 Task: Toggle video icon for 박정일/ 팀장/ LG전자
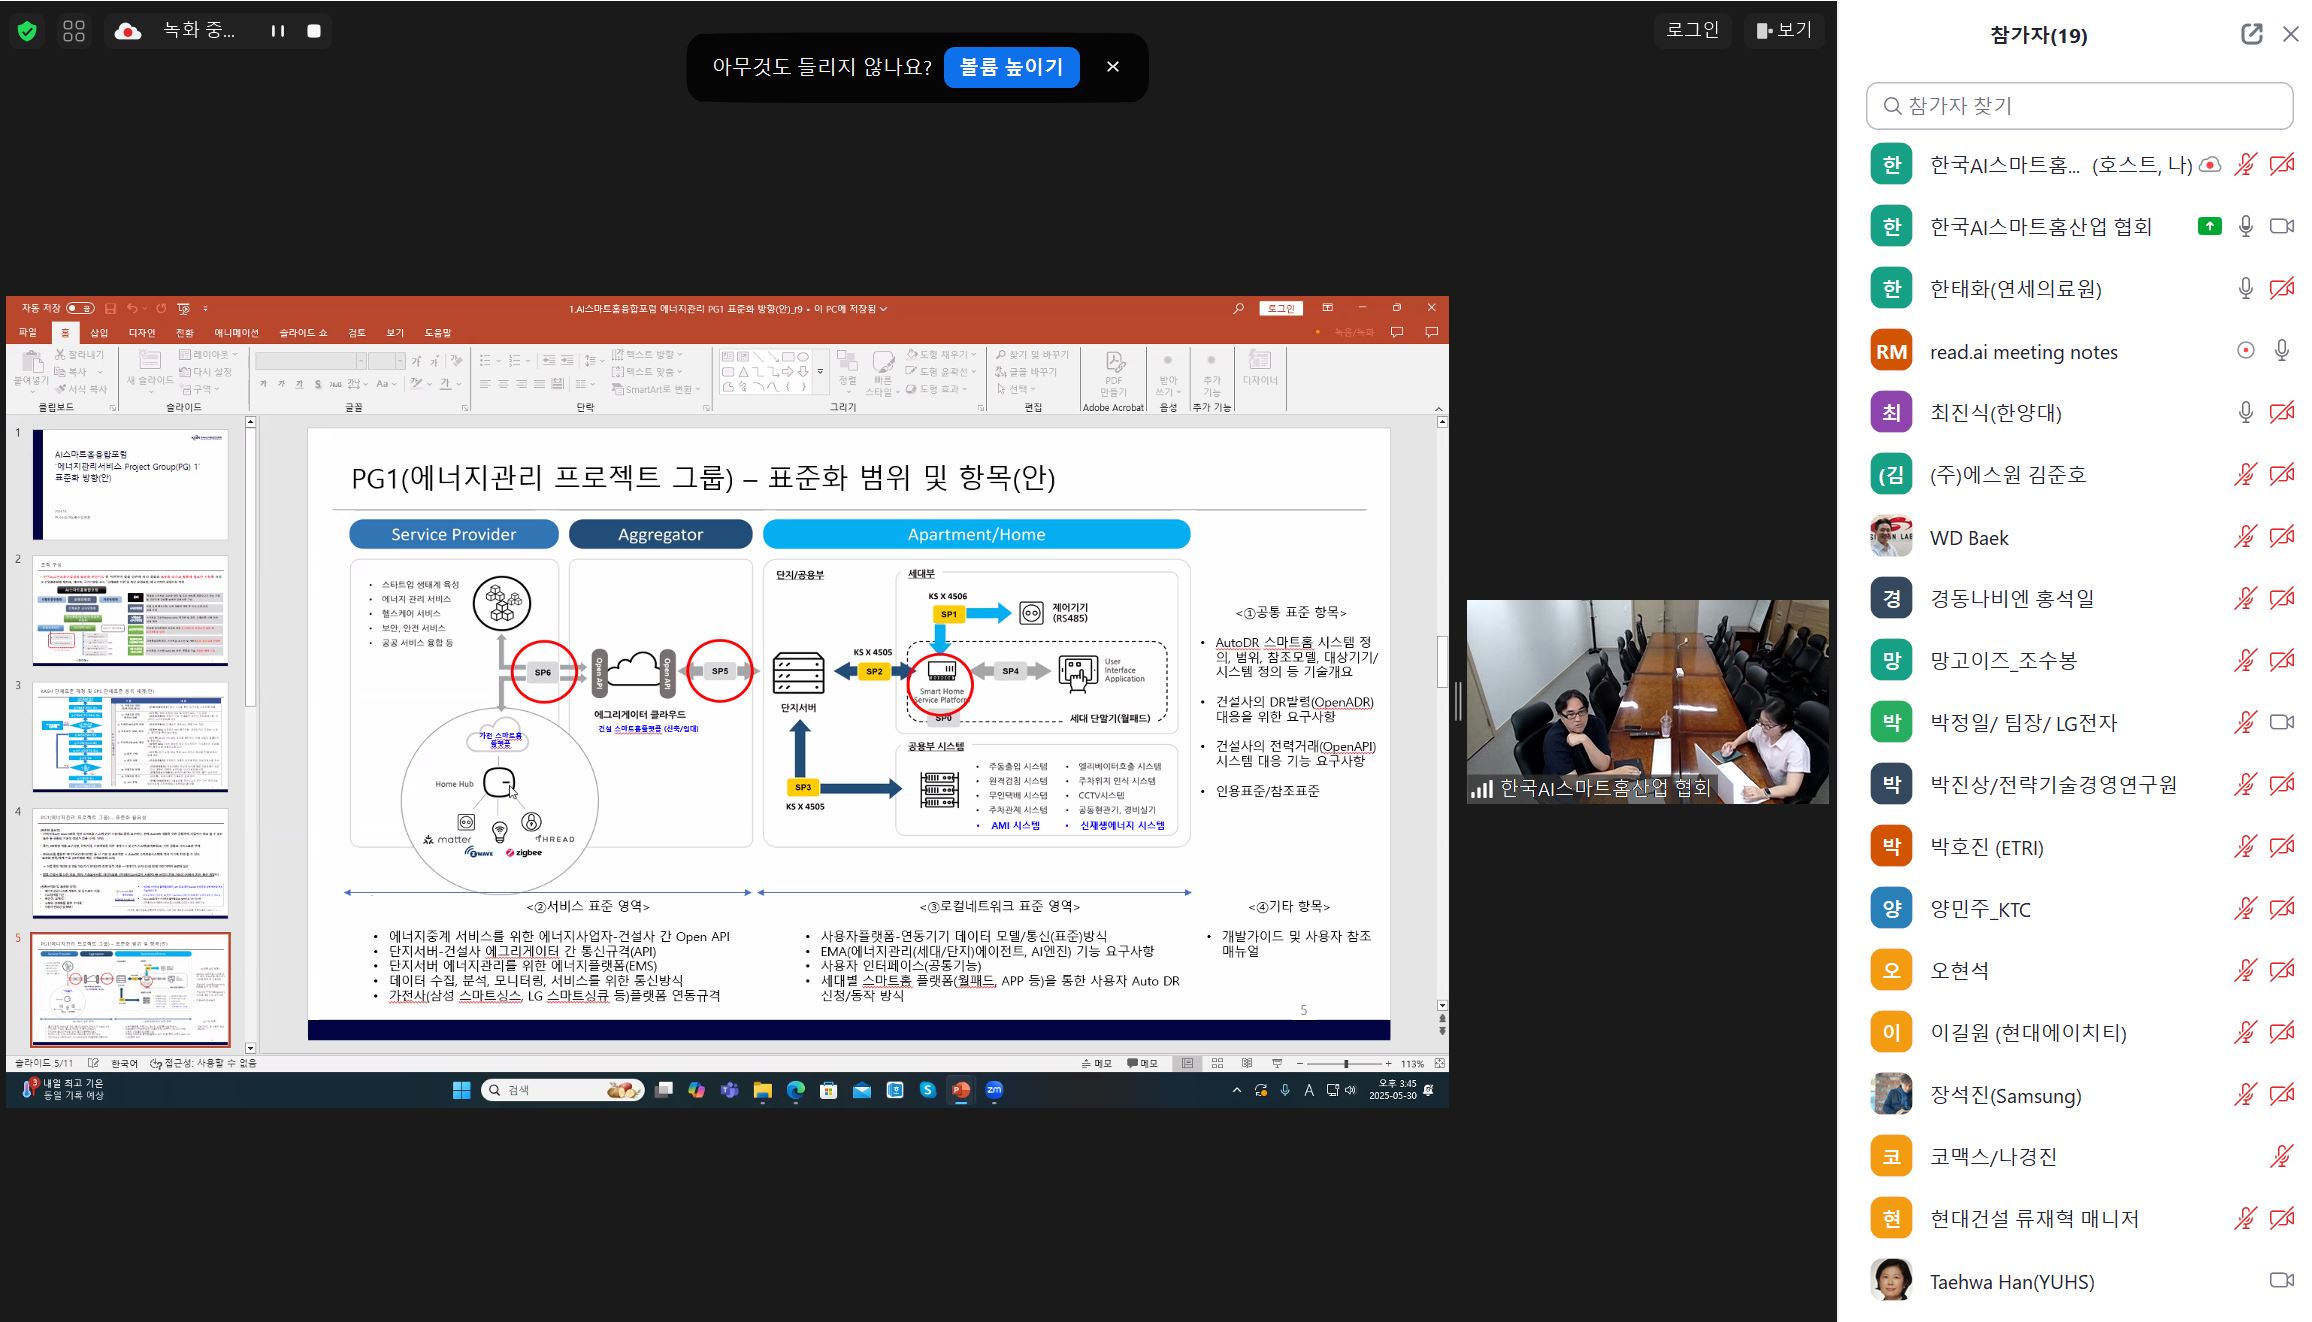(x=2281, y=722)
